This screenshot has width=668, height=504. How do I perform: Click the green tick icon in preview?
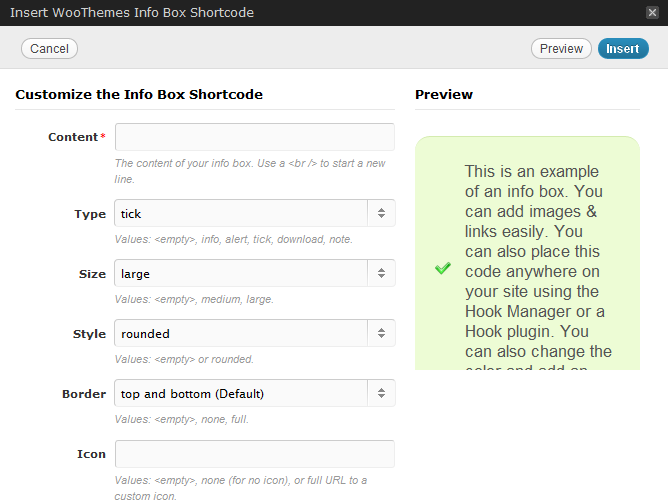(x=443, y=268)
